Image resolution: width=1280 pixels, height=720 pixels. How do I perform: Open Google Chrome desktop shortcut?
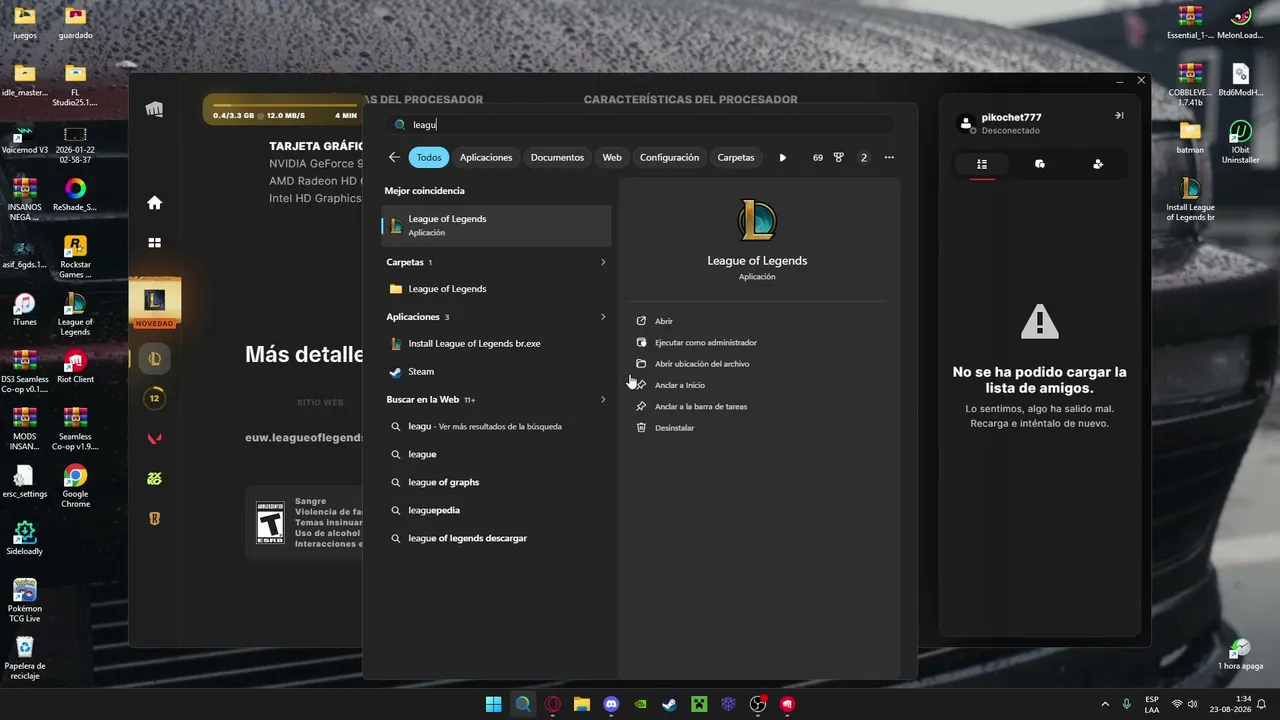[75, 486]
